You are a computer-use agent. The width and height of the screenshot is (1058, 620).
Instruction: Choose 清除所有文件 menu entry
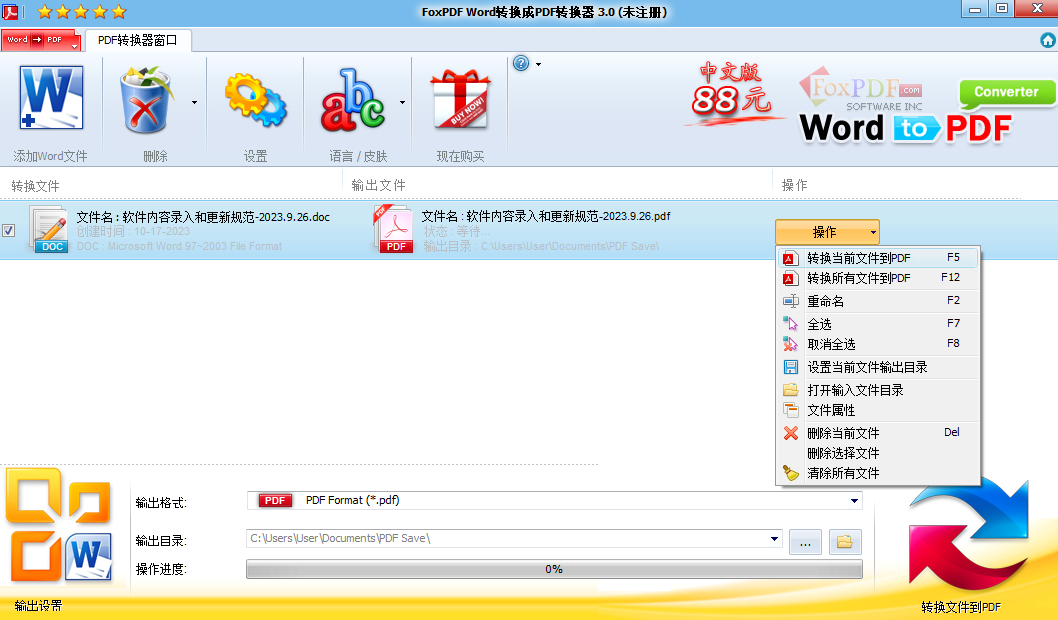[x=878, y=473]
